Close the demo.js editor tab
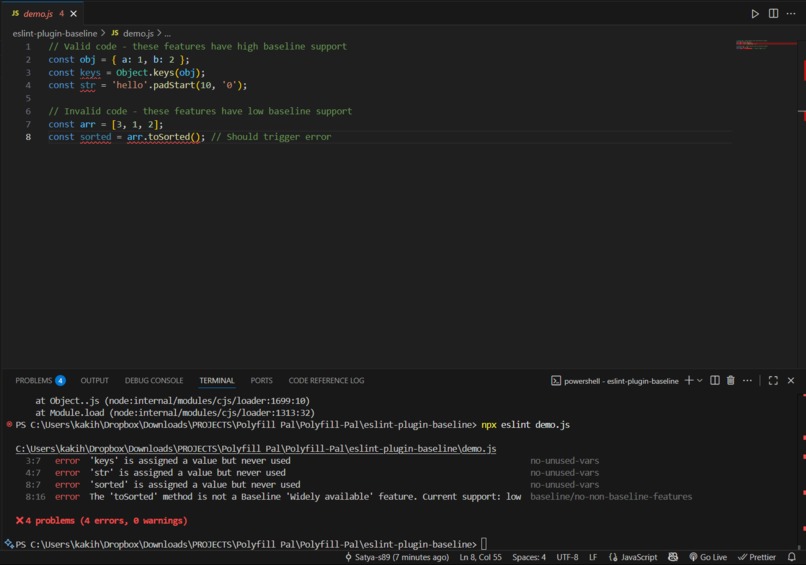 74,14
